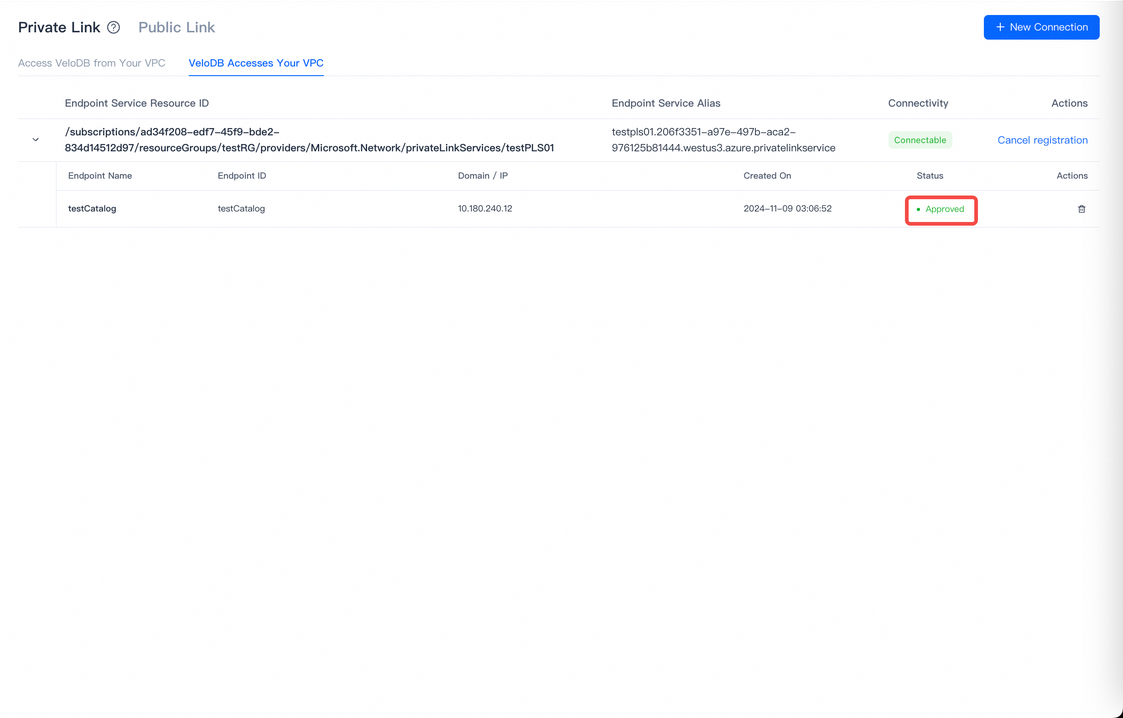Click the Created On column header
The height and width of the screenshot is (718, 1123).
(766, 175)
